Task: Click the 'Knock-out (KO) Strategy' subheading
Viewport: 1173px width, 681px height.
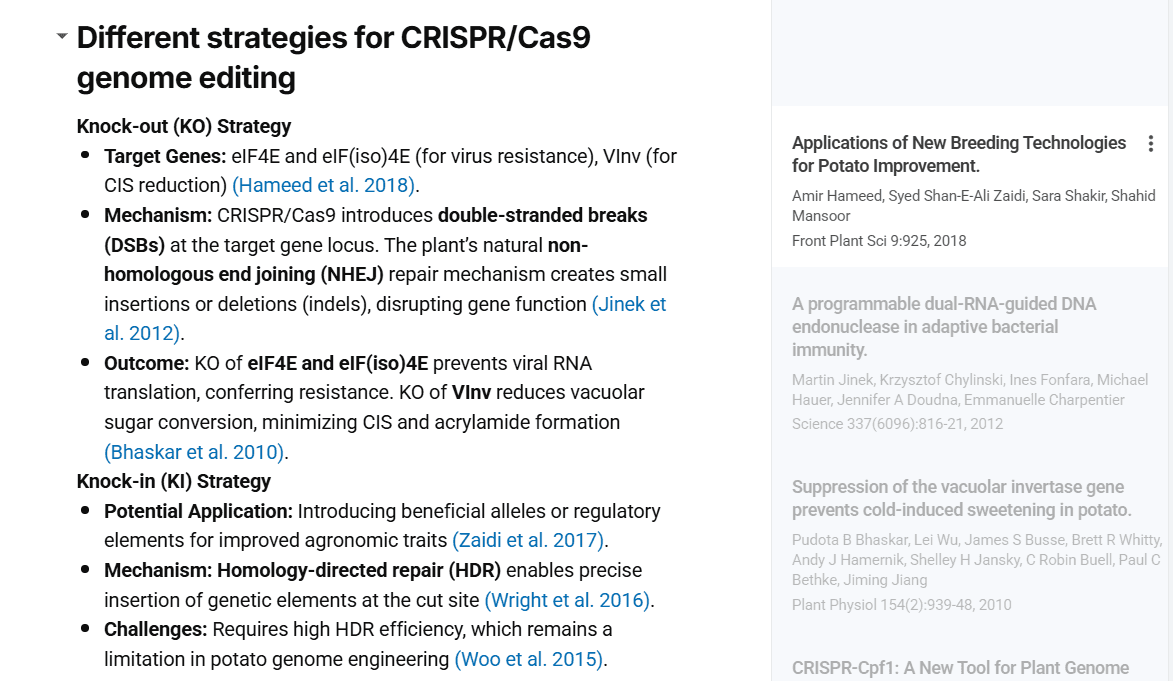Action: click(x=184, y=126)
